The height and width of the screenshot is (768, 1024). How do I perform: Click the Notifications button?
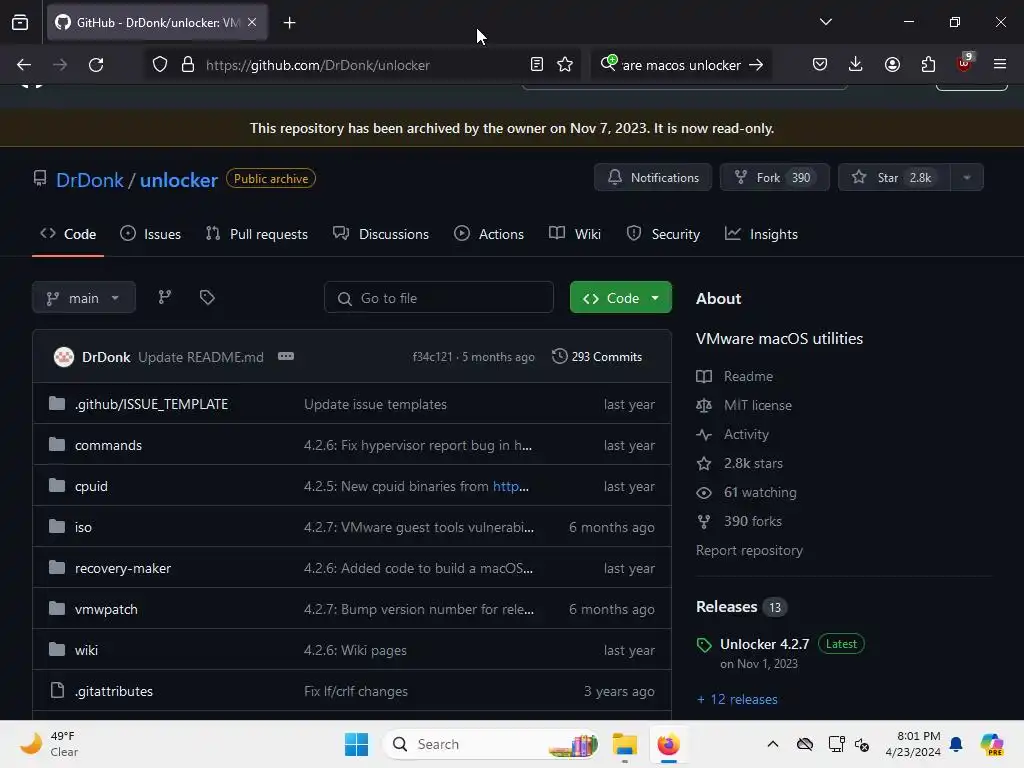point(653,178)
